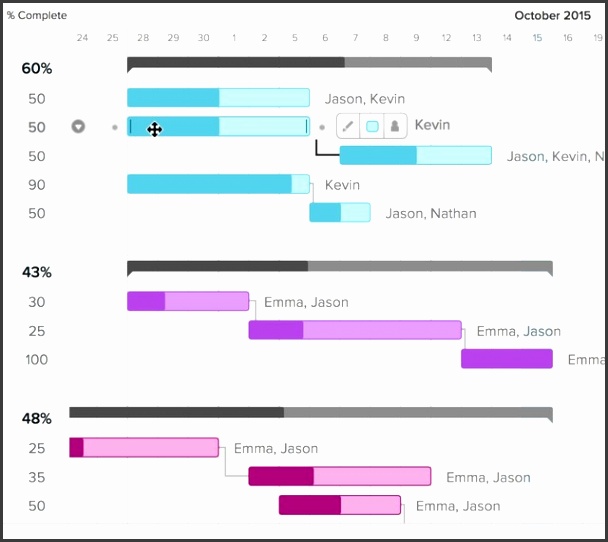Click the purple 43% group summary bar
Image resolution: width=608 pixels, height=542 pixels.
(339, 267)
